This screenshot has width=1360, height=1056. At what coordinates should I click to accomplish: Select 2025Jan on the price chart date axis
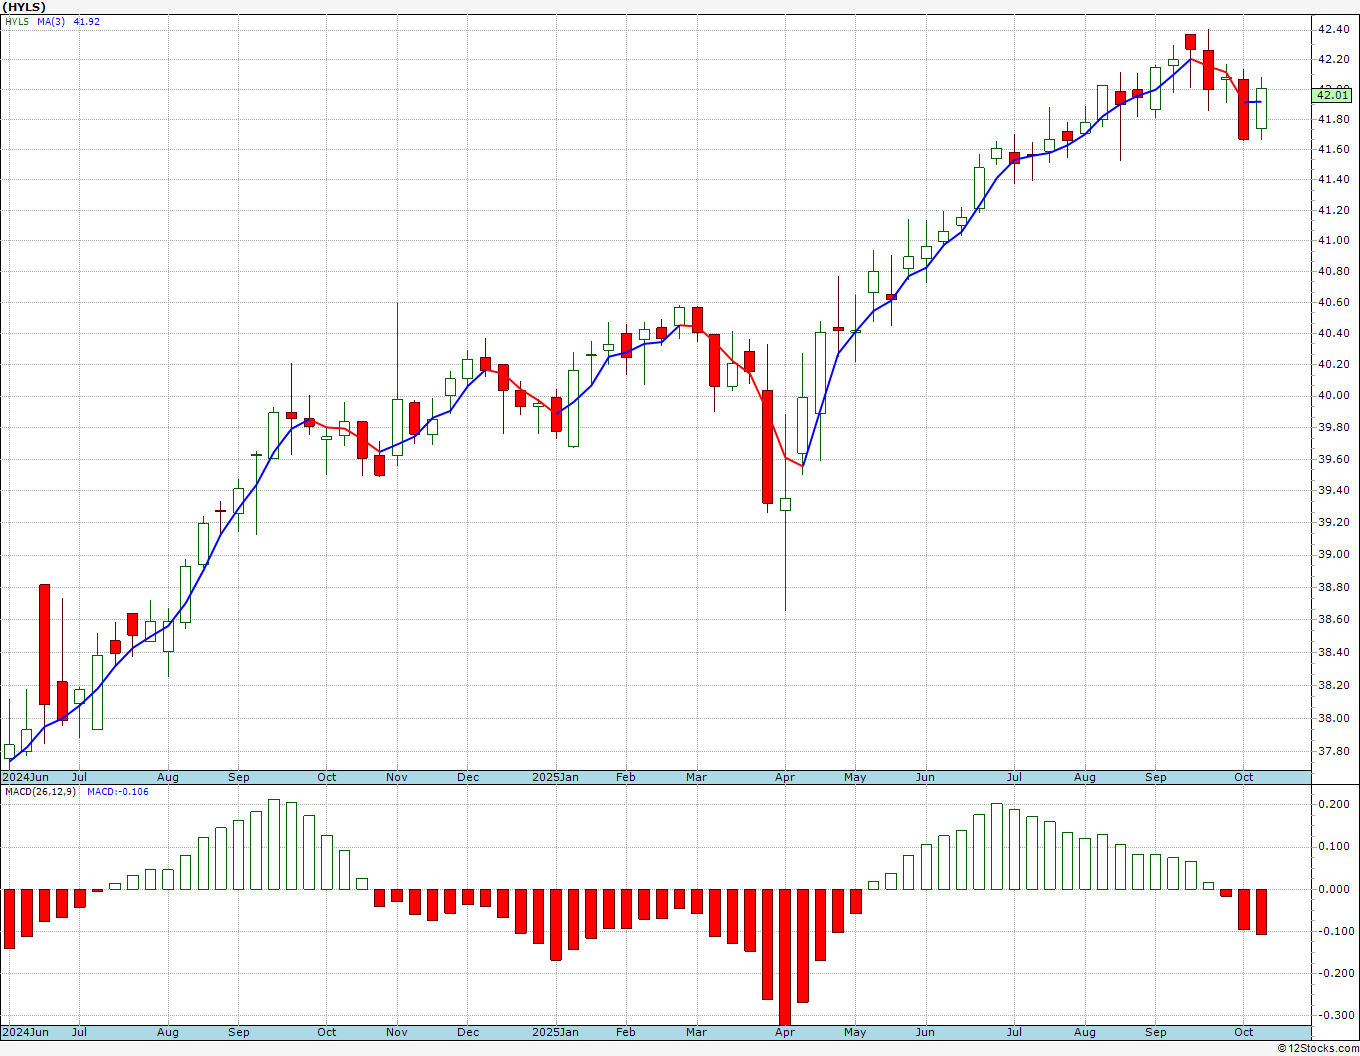click(x=555, y=777)
